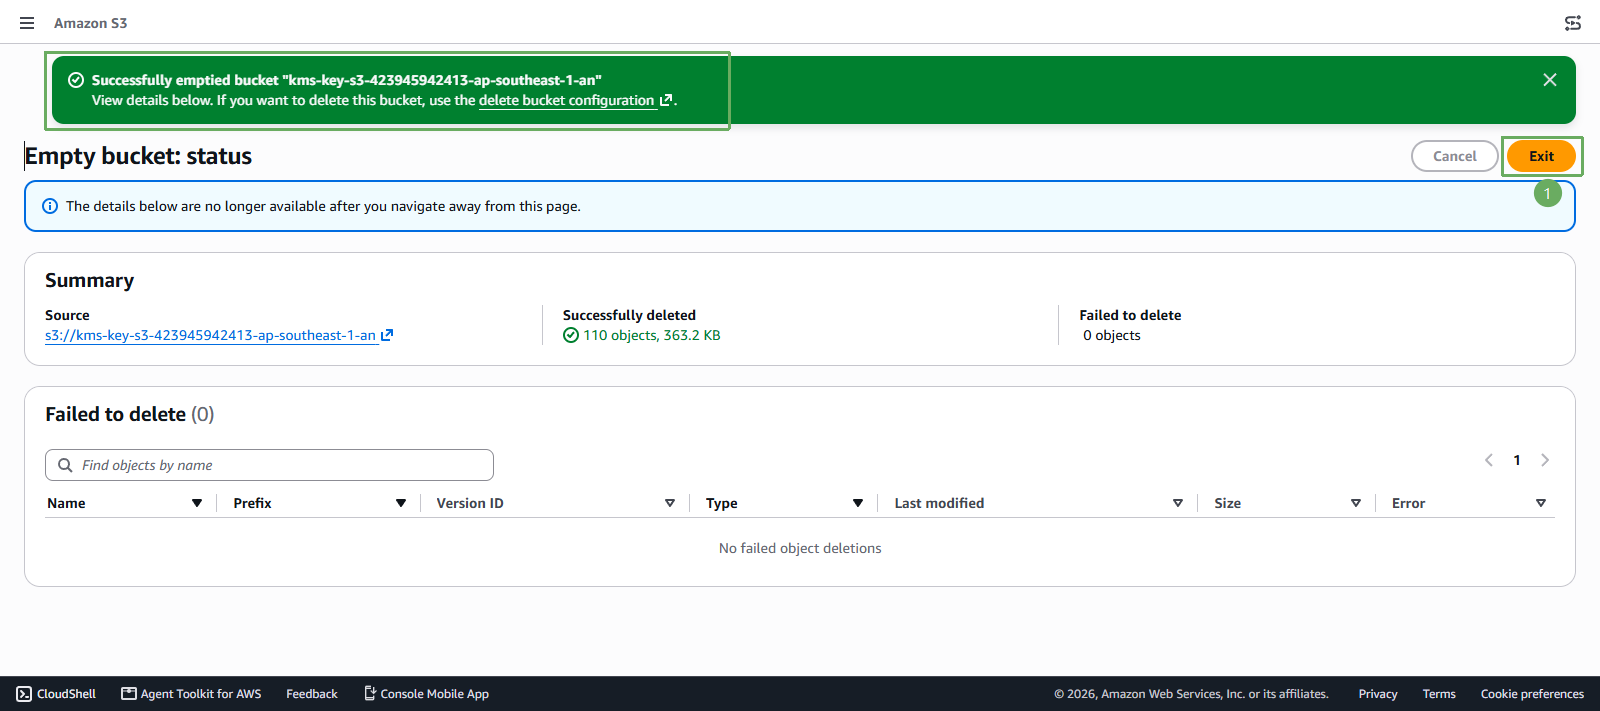This screenshot has height=711, width=1600.
Task: Open Agent Toolkit for AWS
Action: tap(191, 694)
